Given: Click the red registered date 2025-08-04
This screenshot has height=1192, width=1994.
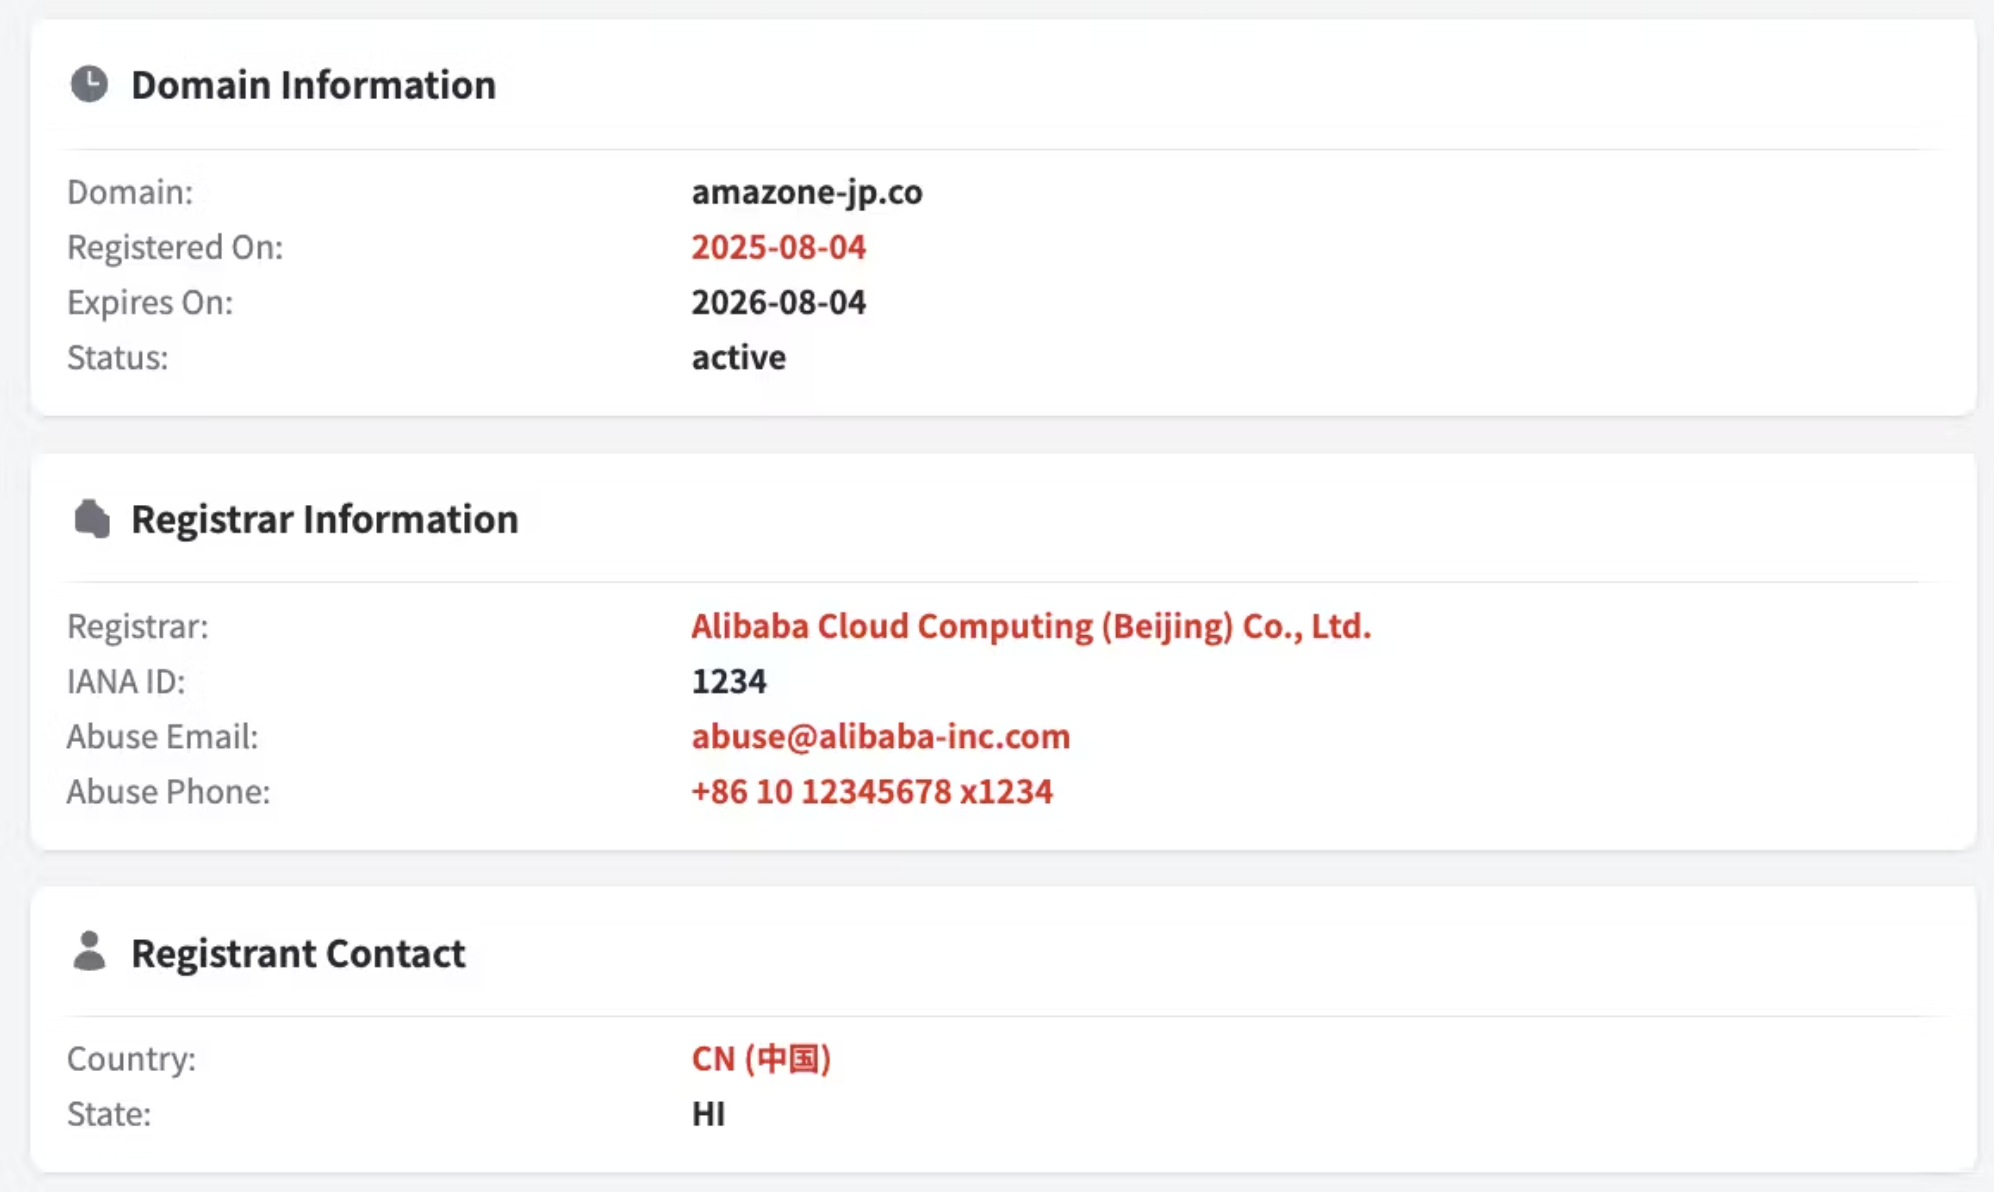Looking at the screenshot, I should pyautogui.click(x=778, y=247).
